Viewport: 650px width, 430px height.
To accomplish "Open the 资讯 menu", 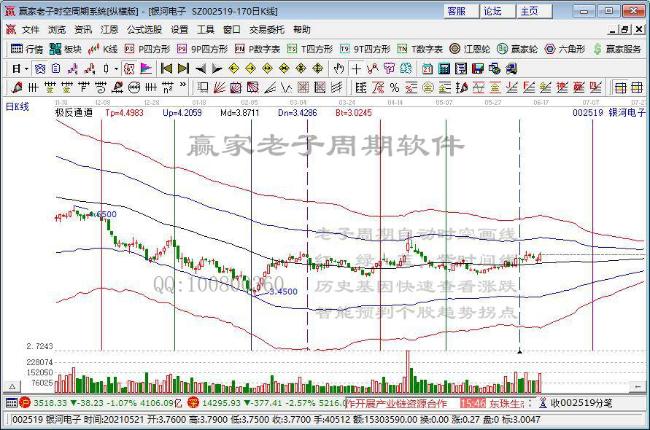I will [x=83, y=29].
